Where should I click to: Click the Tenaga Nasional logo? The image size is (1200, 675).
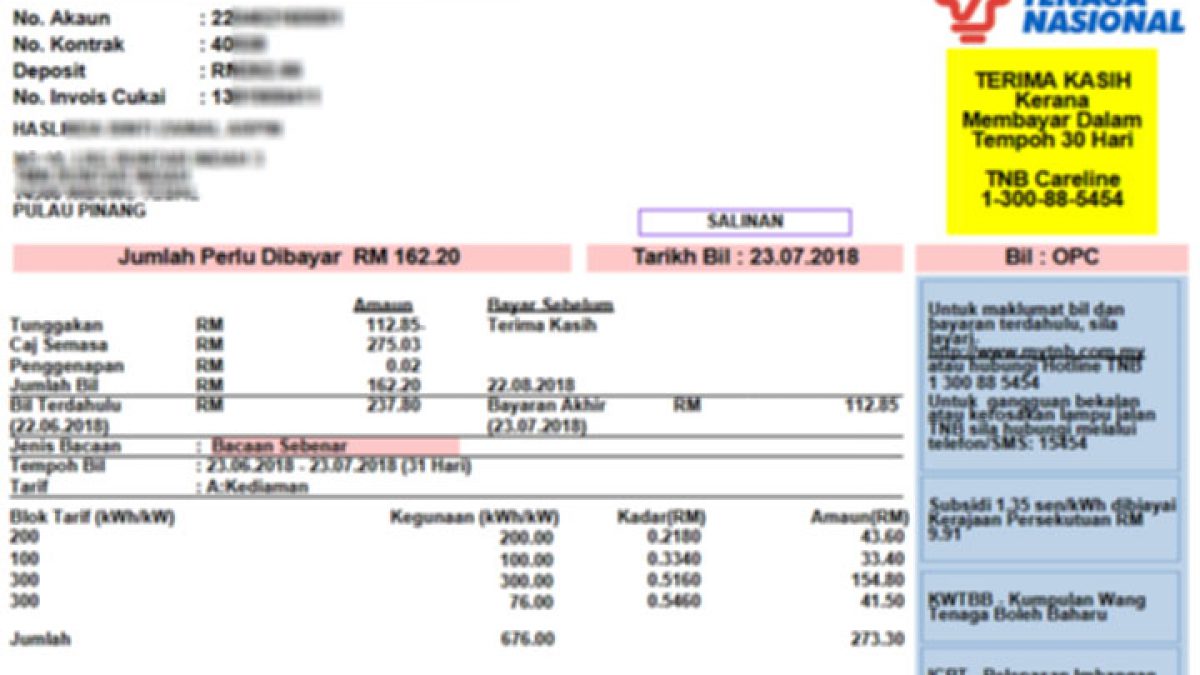coord(1058,19)
